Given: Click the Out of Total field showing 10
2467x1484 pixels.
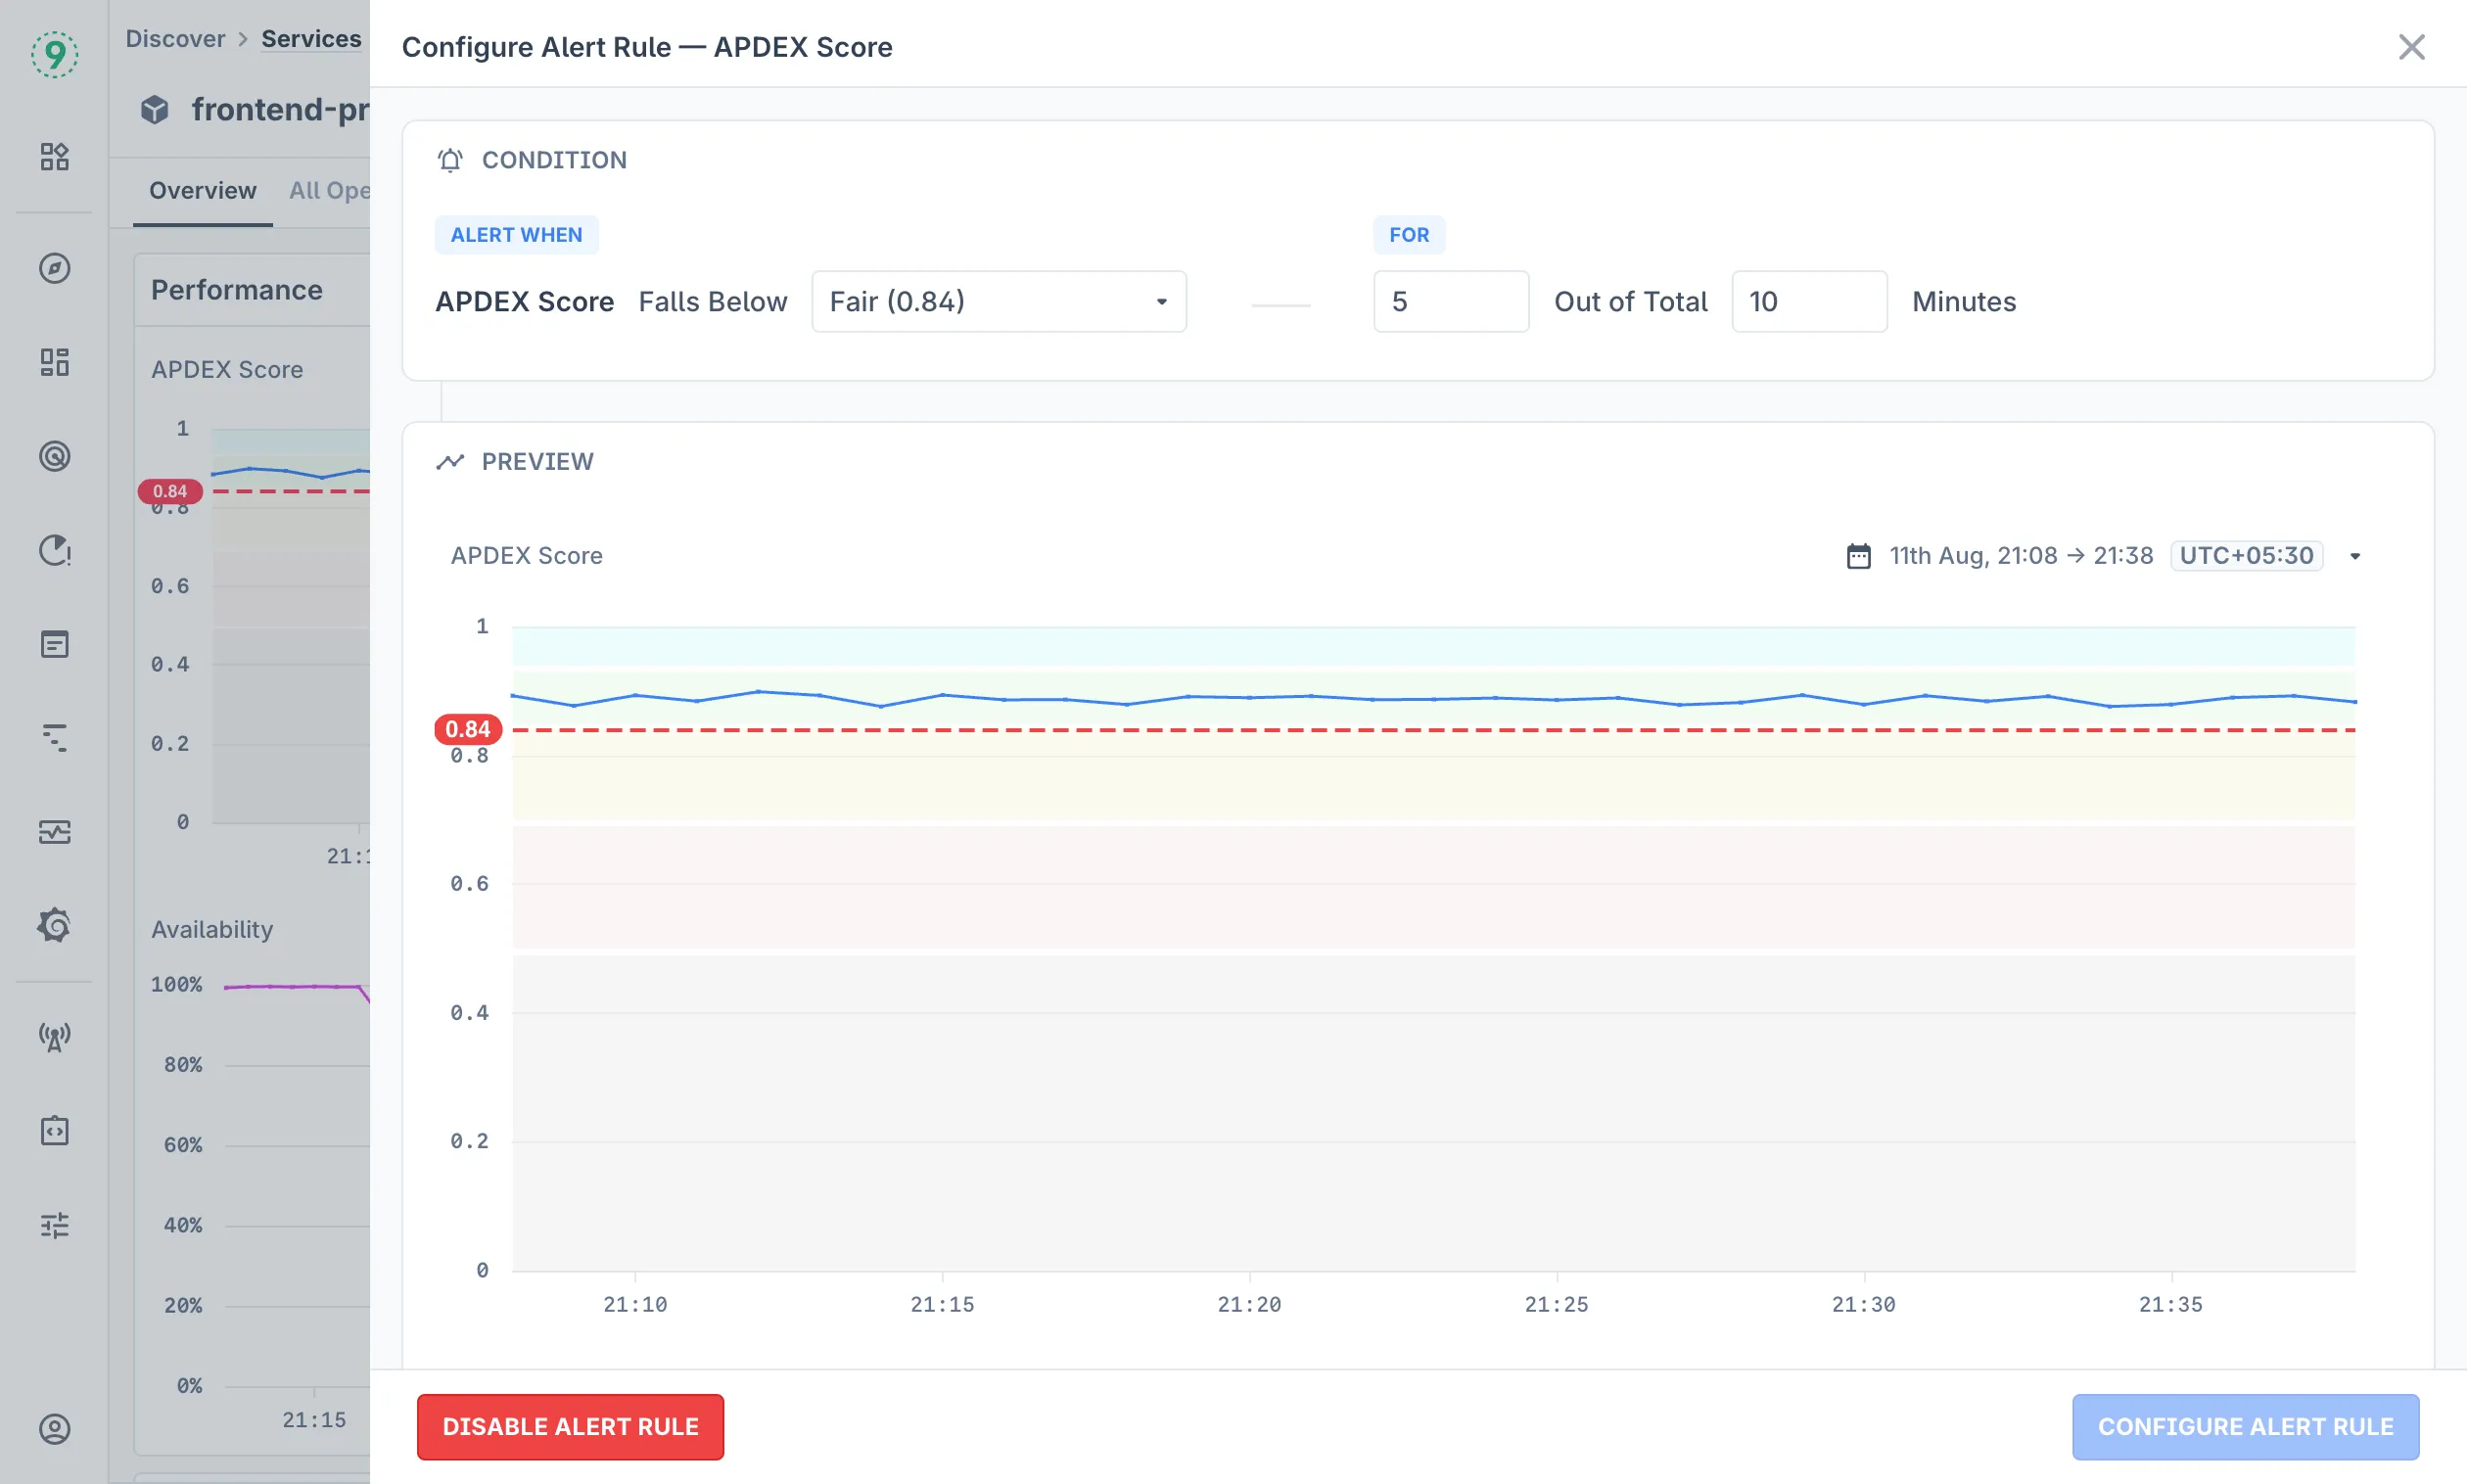Looking at the screenshot, I should (x=1808, y=301).
